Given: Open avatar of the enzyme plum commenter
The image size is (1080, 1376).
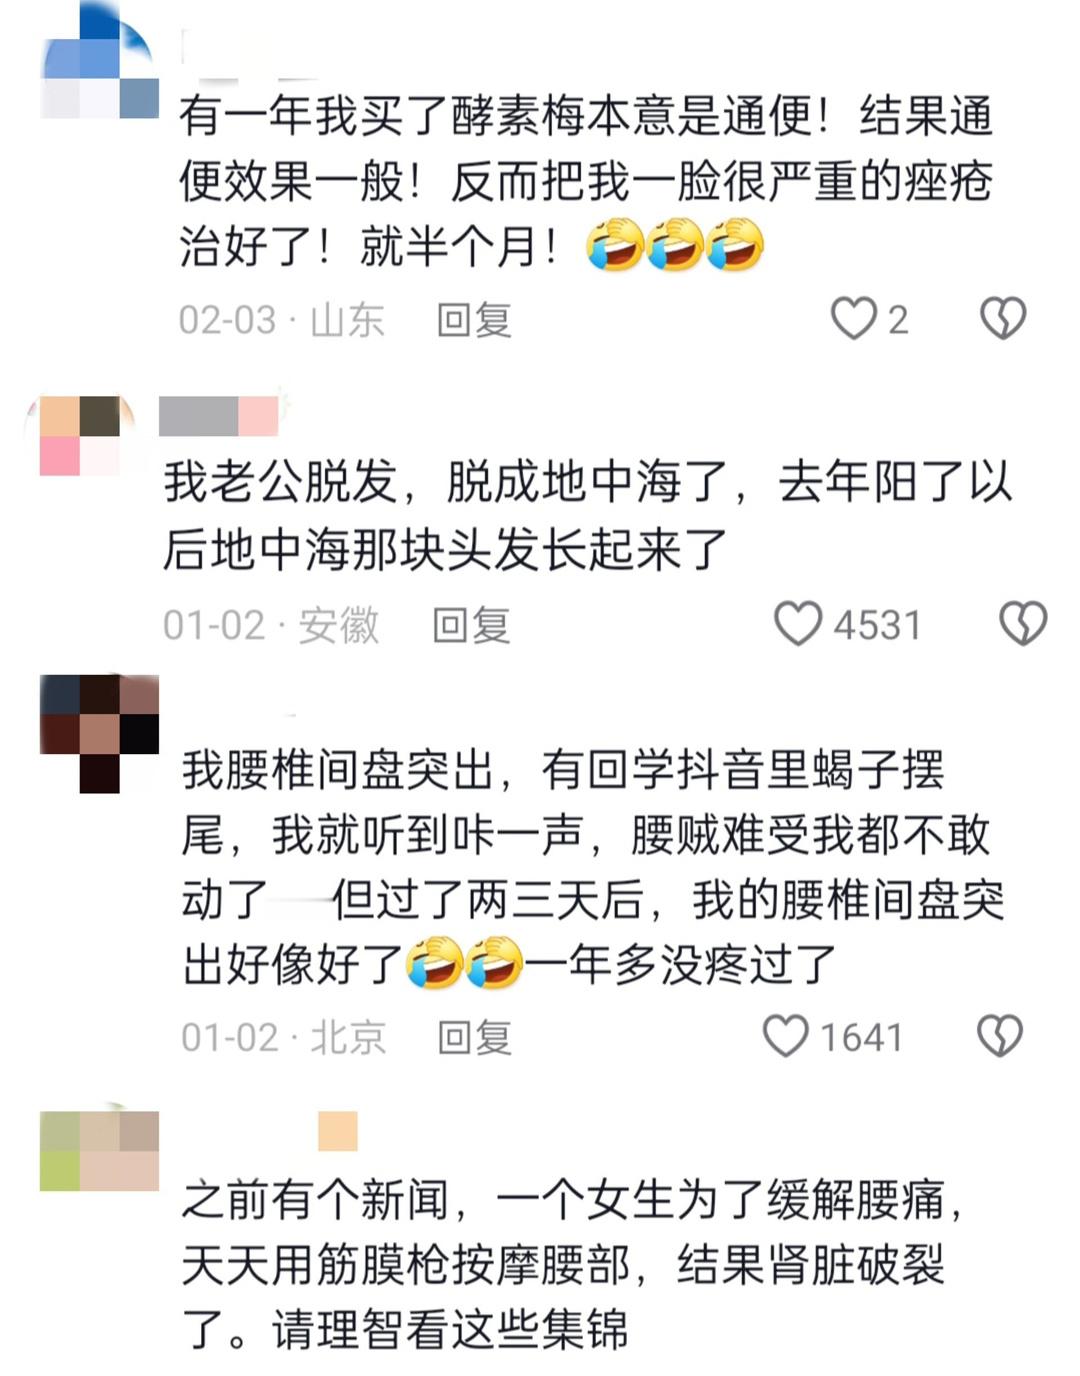Looking at the screenshot, I should (99, 60).
